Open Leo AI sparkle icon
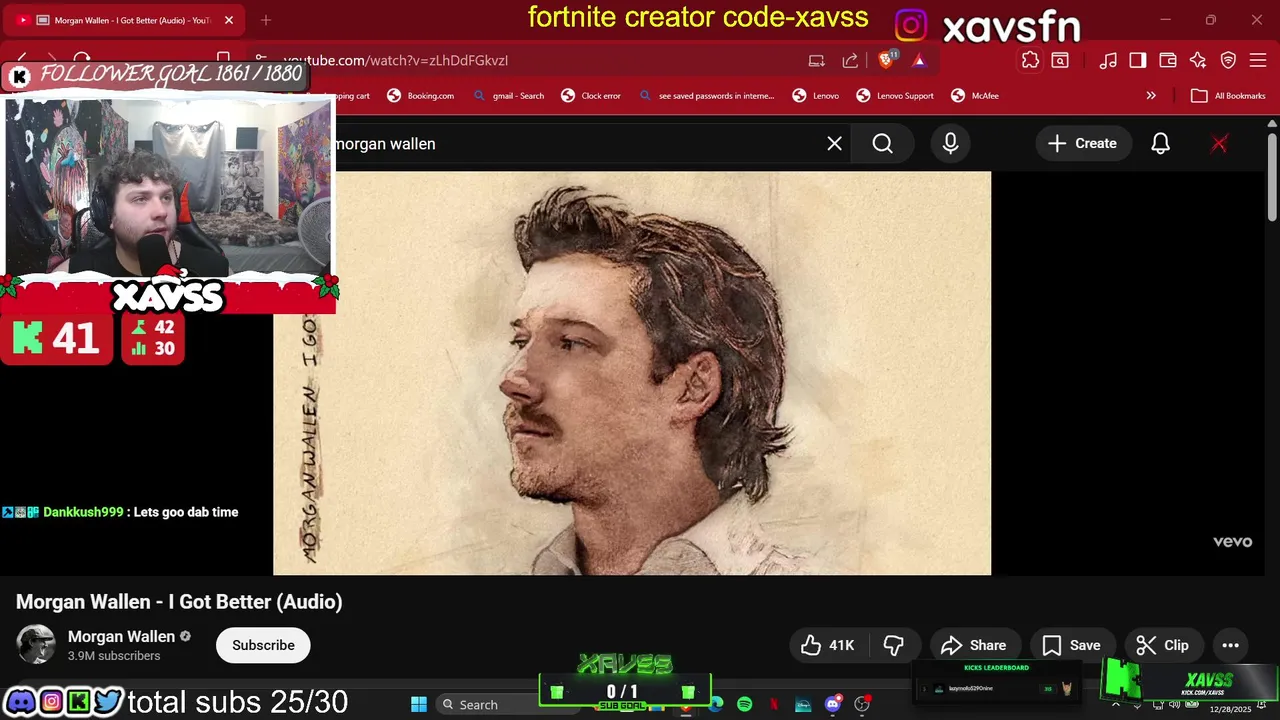1280x720 pixels. 1198,60
